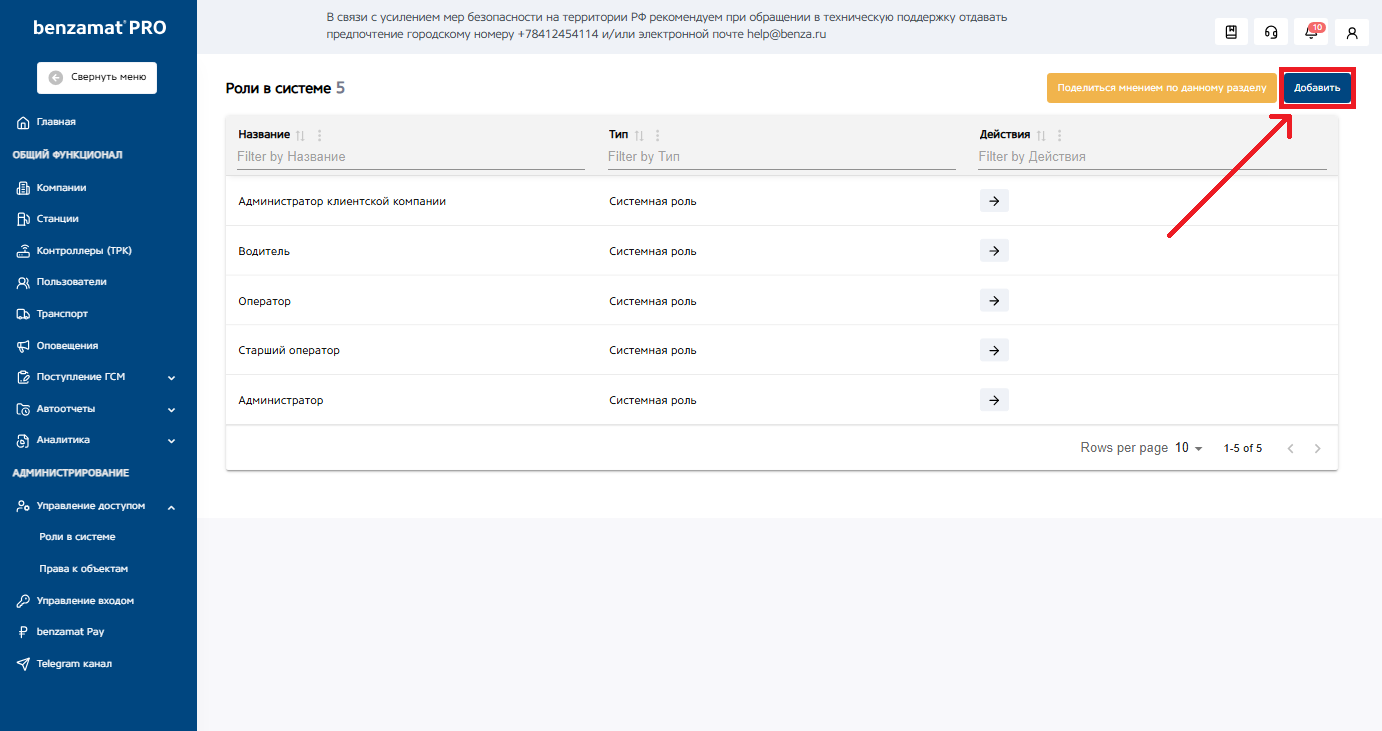1382x731 pixels.
Task: Open the Rows per page dropdown
Action: coord(1189,448)
